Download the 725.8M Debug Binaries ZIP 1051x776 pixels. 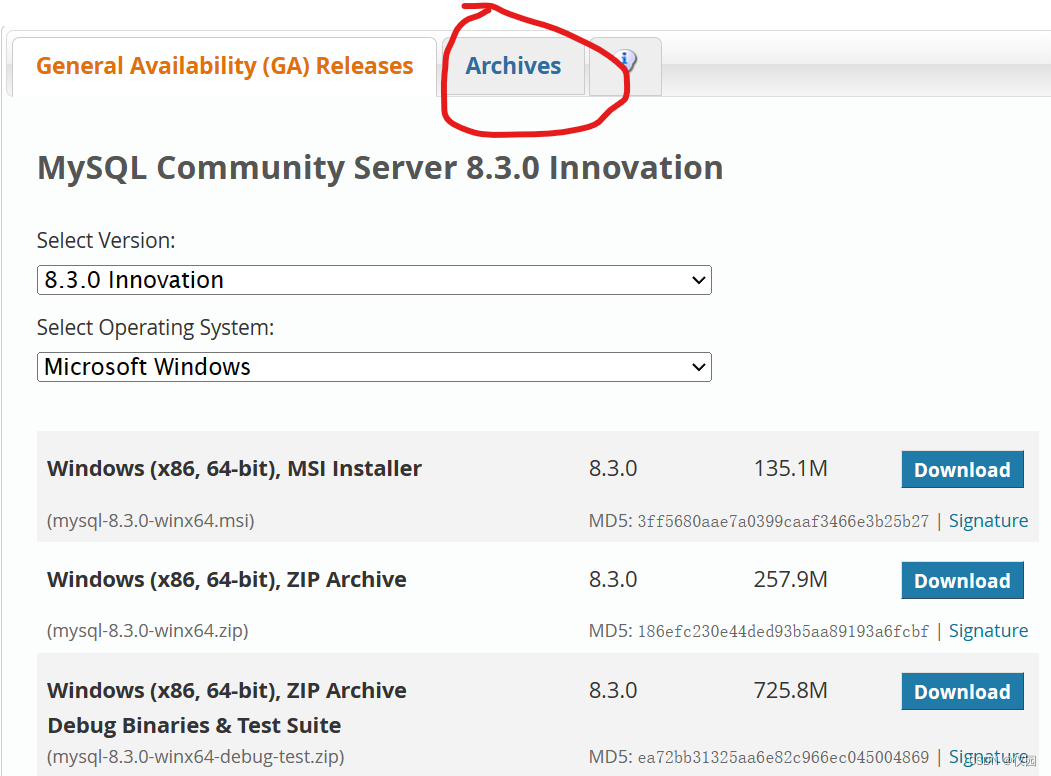(963, 692)
